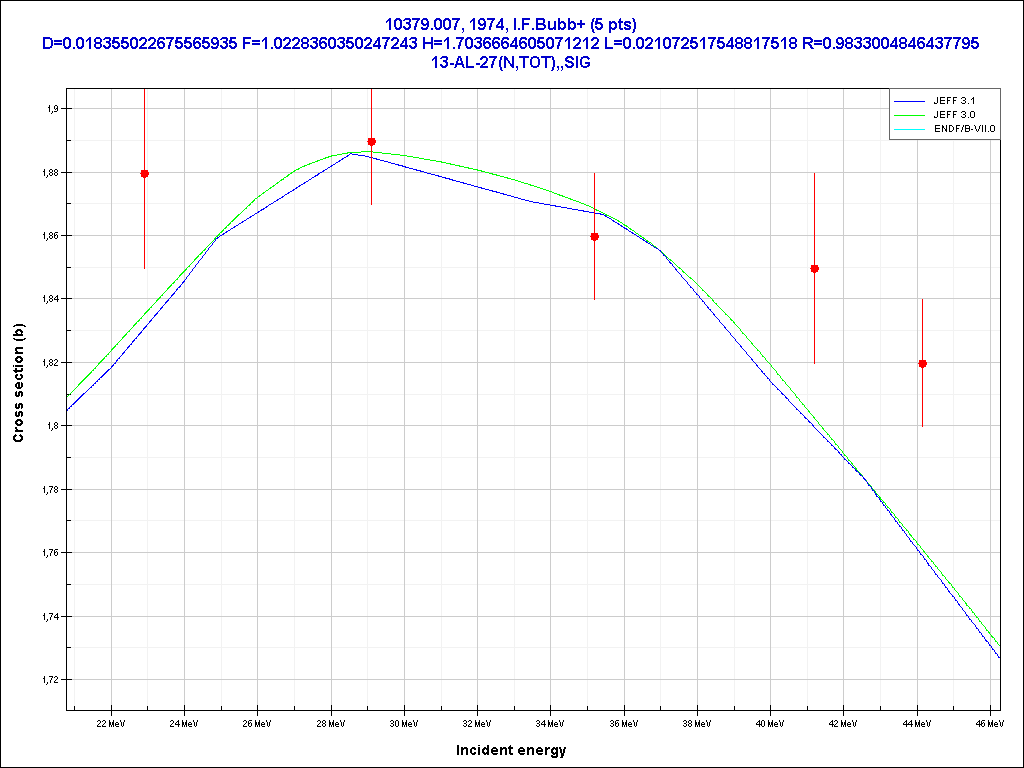Click the '22 MeV' x-axis tick label
Image resolution: width=1024 pixels, height=768 pixels.
pyautogui.click(x=110, y=722)
